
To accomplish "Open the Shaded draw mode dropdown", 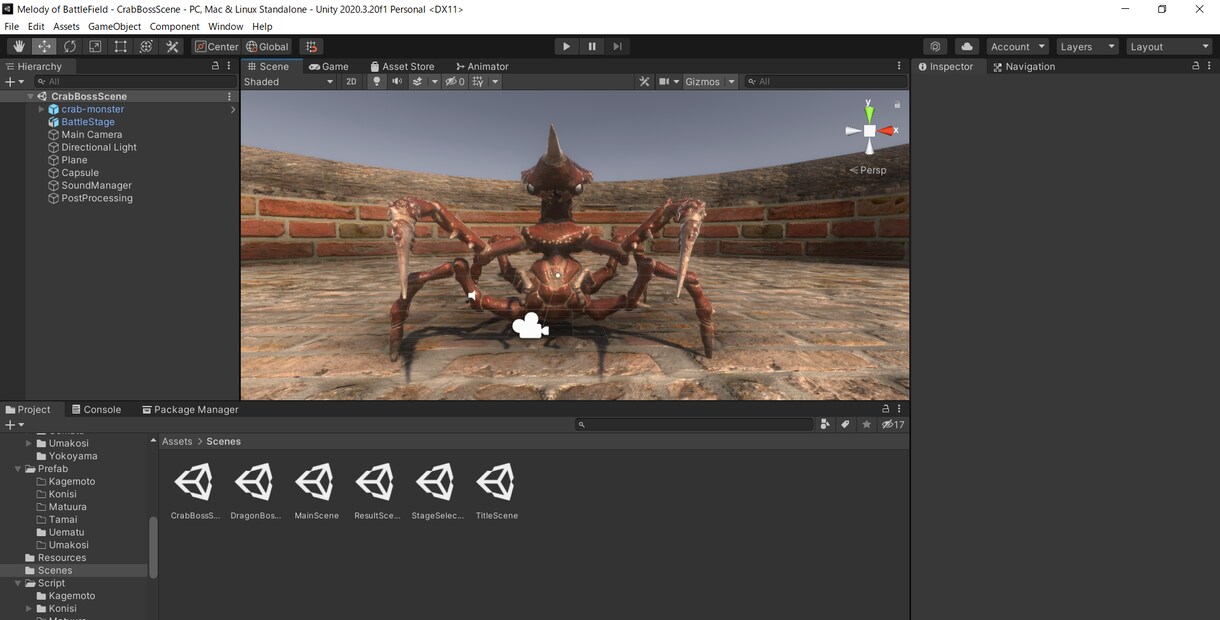I will coord(289,82).
